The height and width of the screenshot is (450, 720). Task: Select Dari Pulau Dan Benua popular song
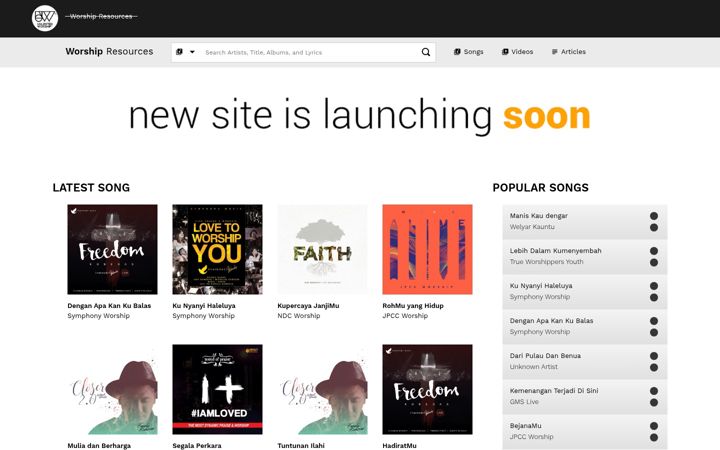coord(545,356)
